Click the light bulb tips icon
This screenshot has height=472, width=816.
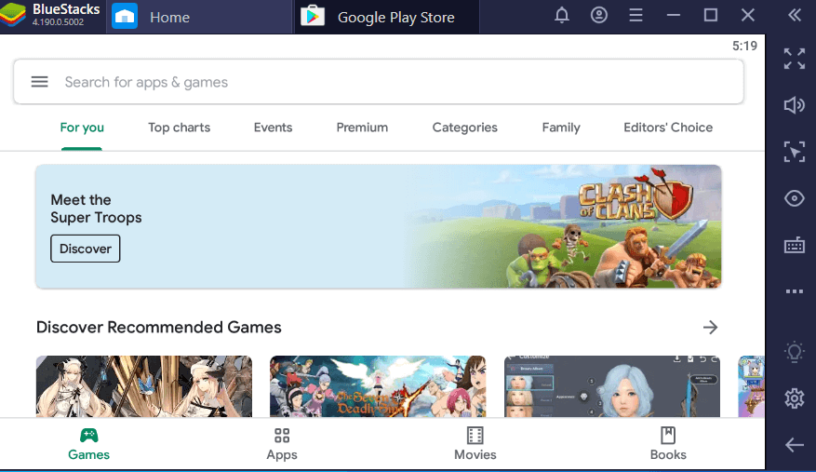tap(794, 352)
